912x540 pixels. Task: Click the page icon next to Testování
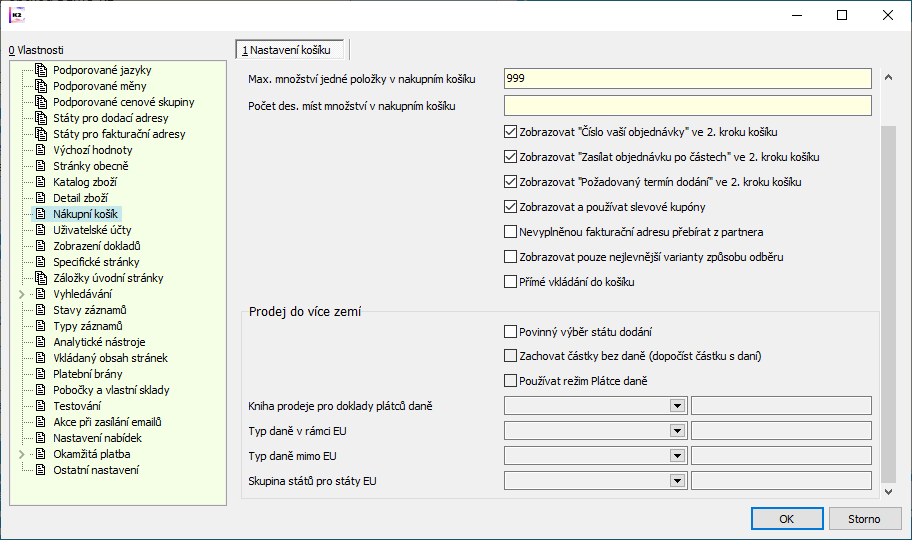(41, 406)
